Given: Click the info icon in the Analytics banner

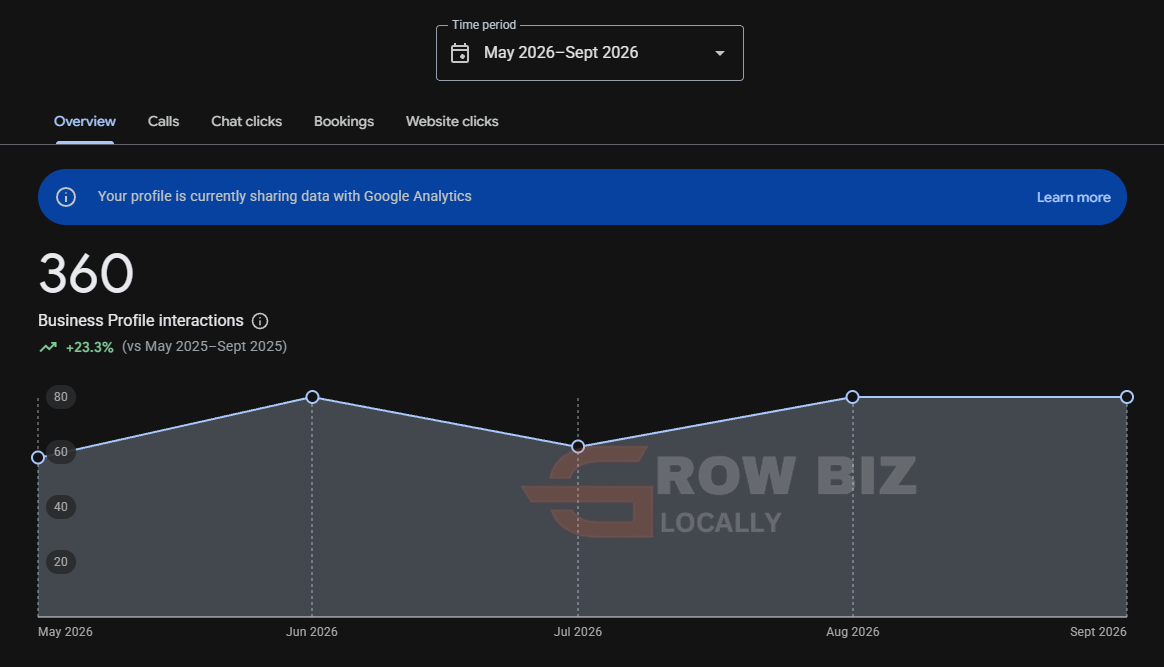Looking at the screenshot, I should (66, 197).
